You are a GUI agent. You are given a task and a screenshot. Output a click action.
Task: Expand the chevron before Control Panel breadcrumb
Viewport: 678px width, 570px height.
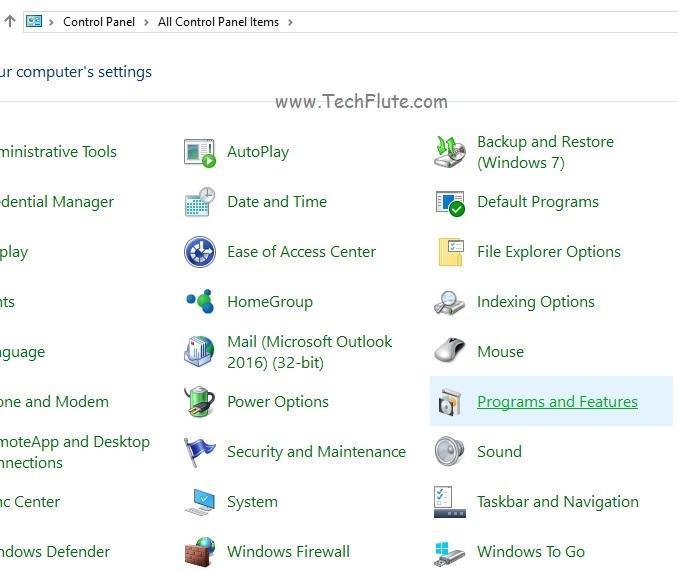tap(51, 22)
